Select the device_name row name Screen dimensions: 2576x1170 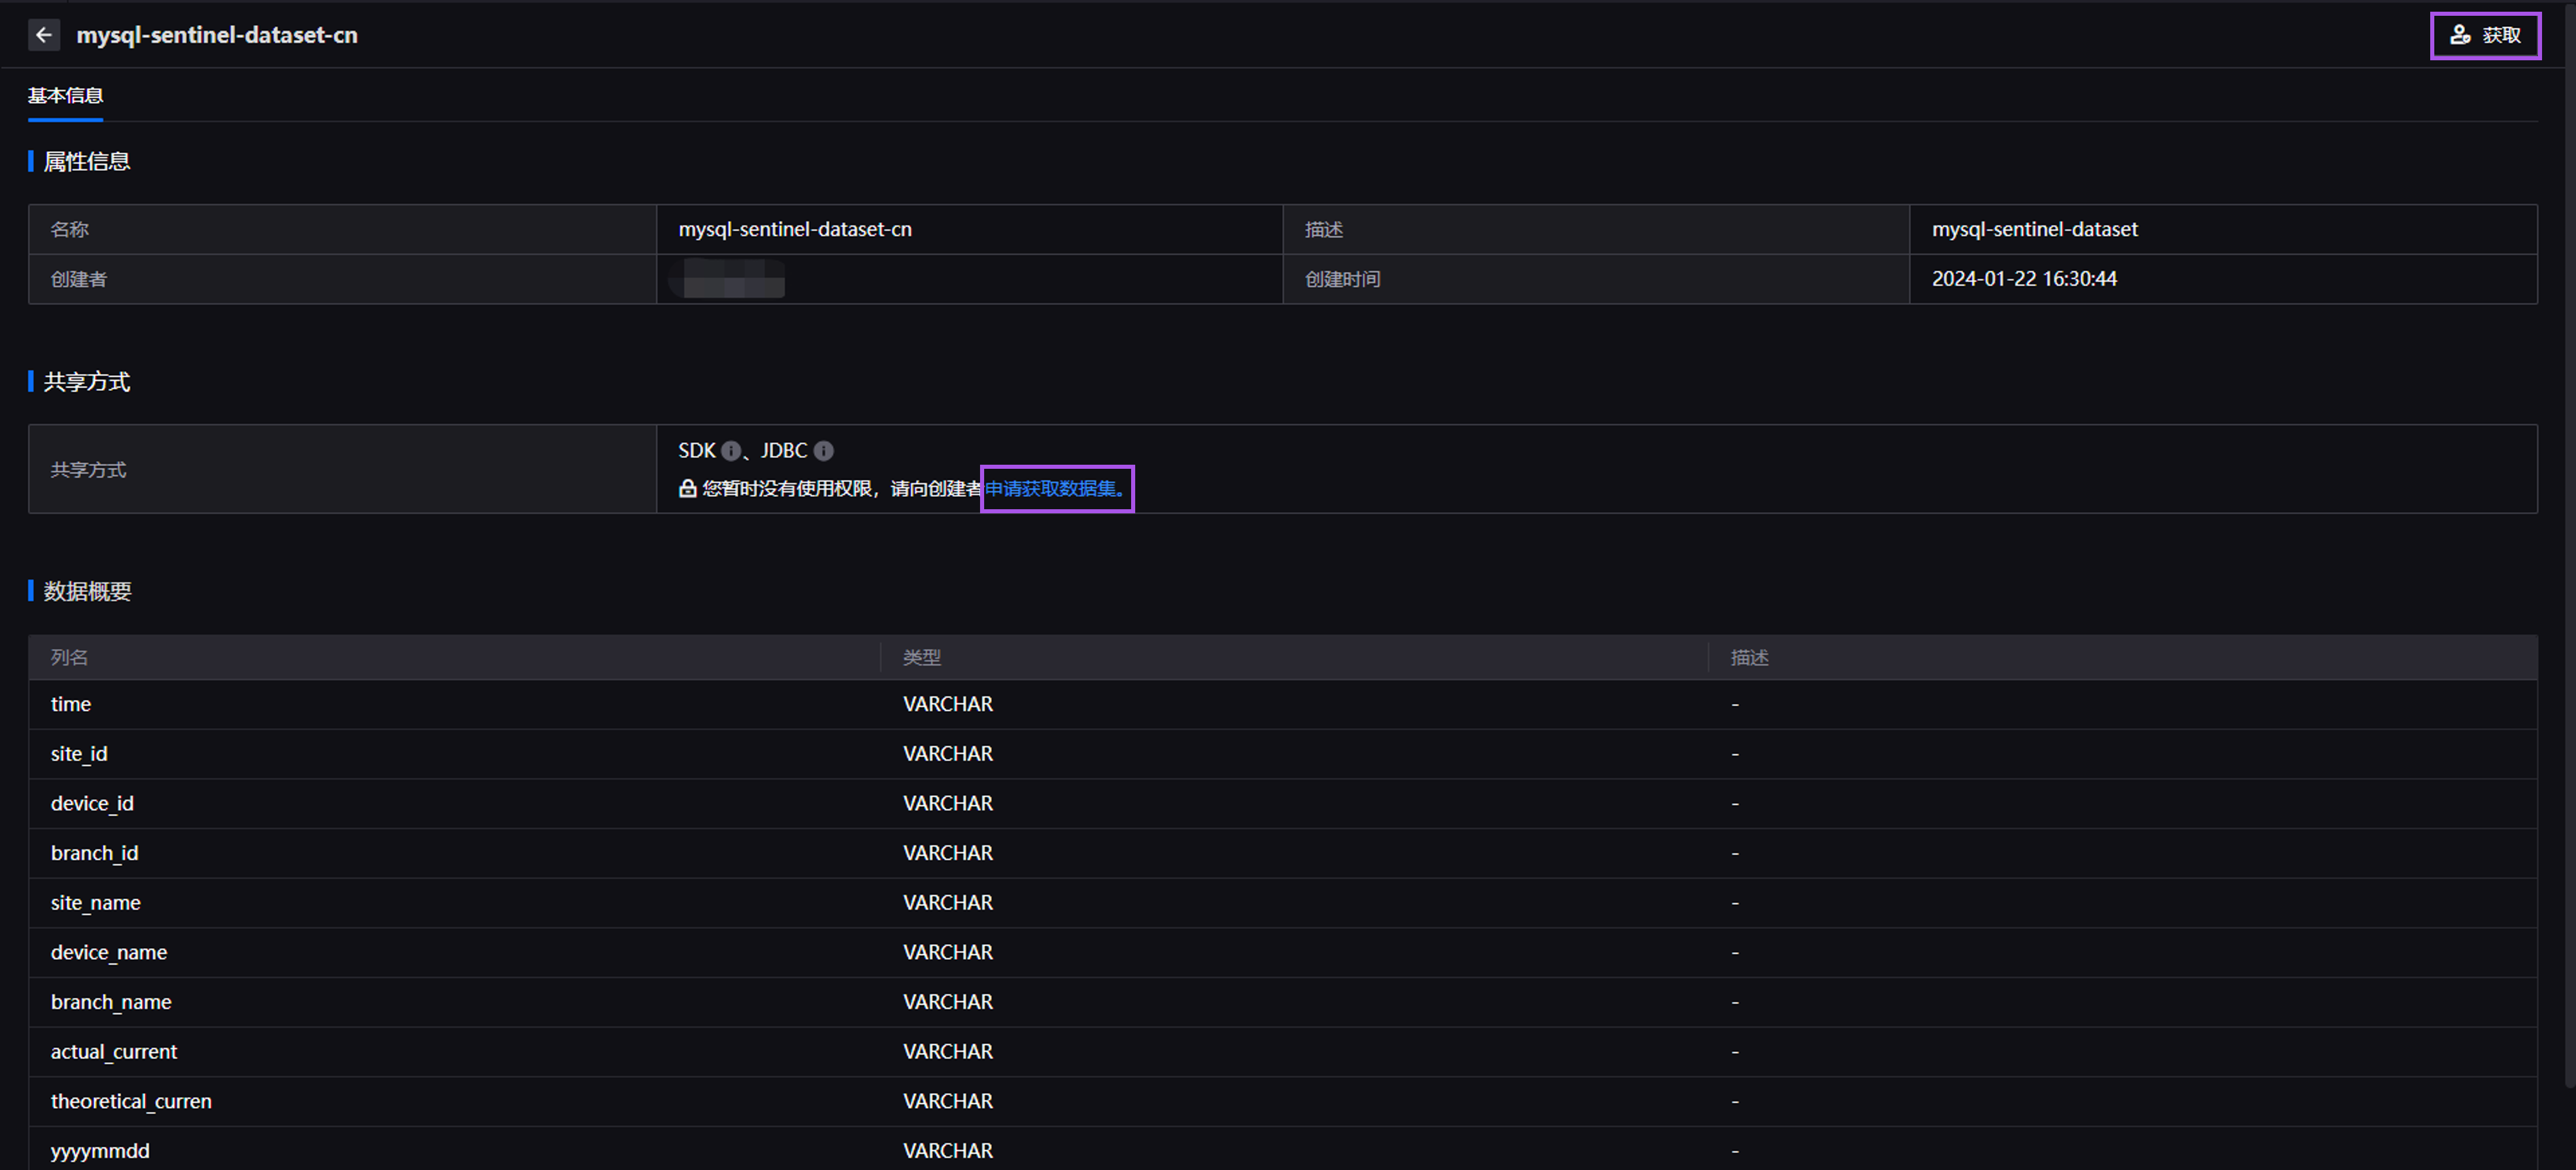coord(109,953)
